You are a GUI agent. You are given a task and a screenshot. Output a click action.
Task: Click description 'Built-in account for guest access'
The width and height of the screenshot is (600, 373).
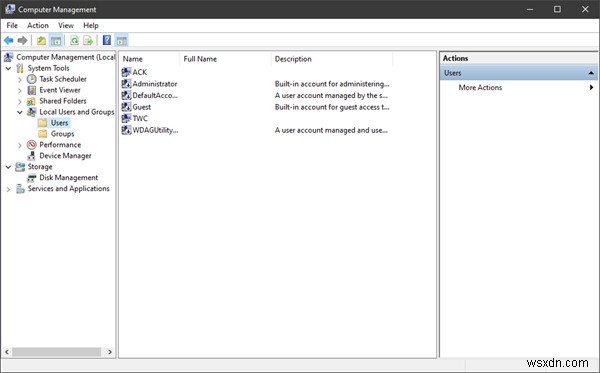(332, 107)
